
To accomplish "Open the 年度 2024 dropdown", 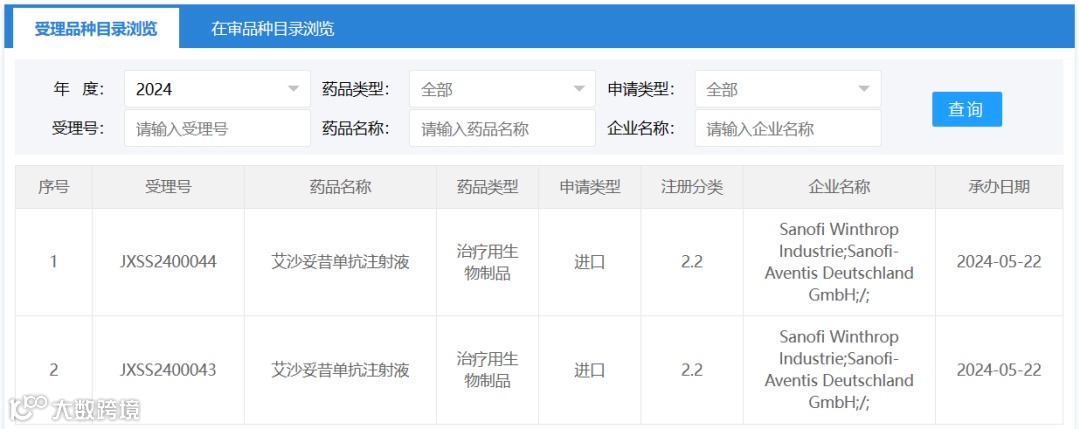I will [217, 89].
